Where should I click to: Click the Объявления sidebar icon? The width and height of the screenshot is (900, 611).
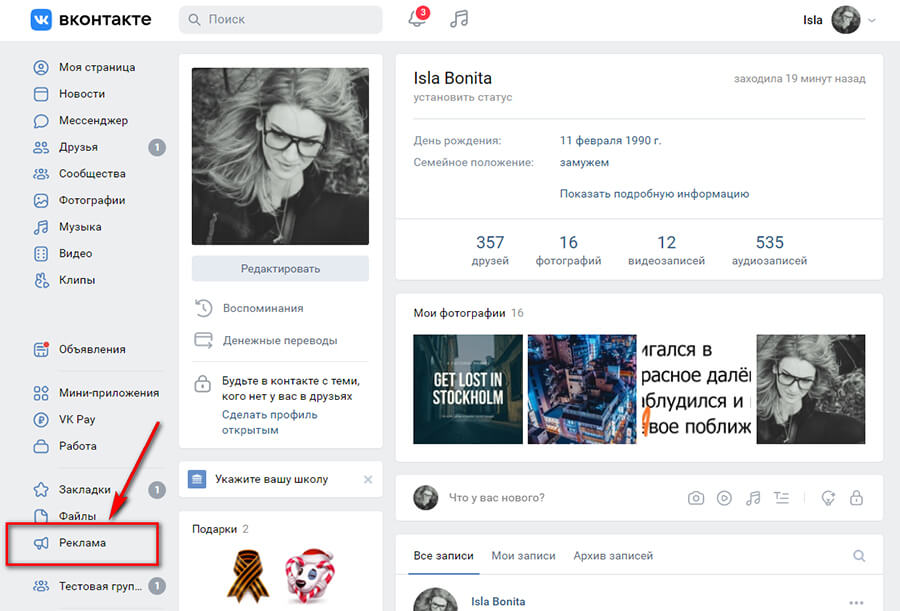point(41,349)
